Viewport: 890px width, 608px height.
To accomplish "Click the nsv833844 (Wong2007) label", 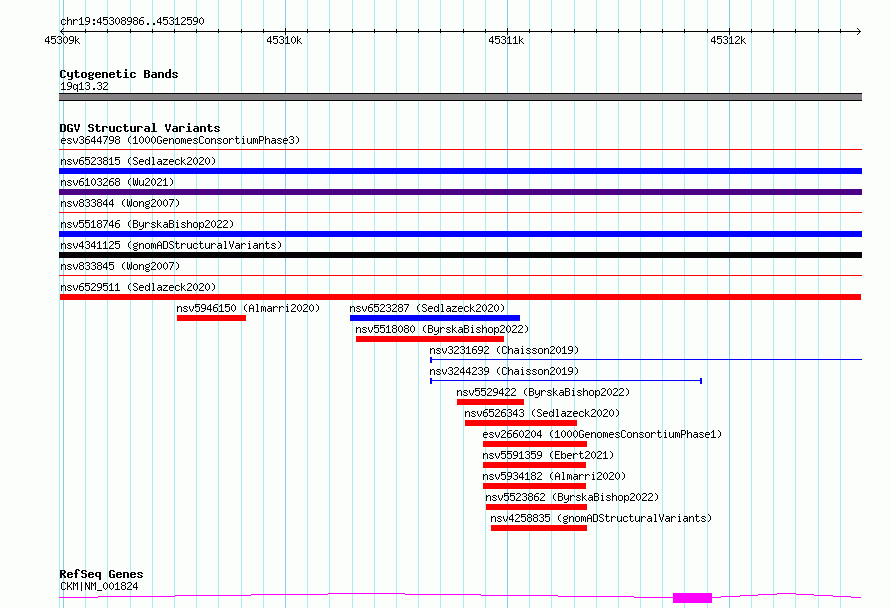I will 120,203.
